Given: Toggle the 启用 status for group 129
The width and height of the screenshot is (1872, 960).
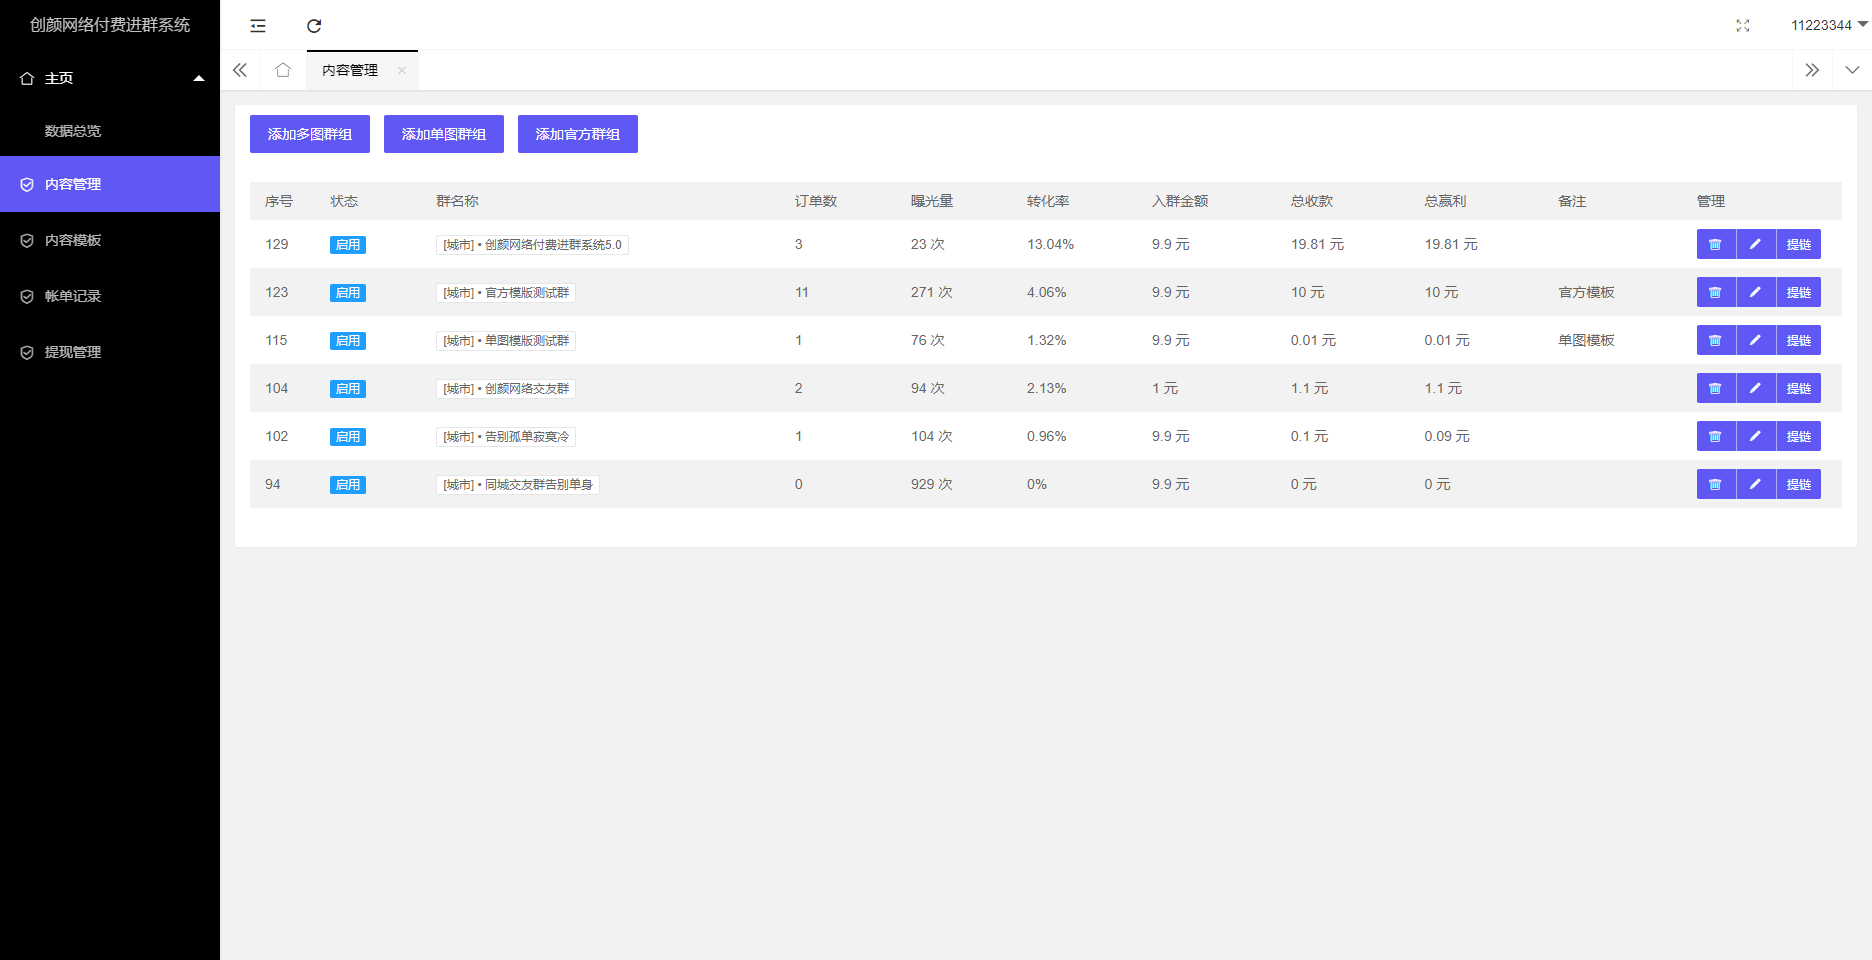Looking at the screenshot, I should tap(348, 245).
